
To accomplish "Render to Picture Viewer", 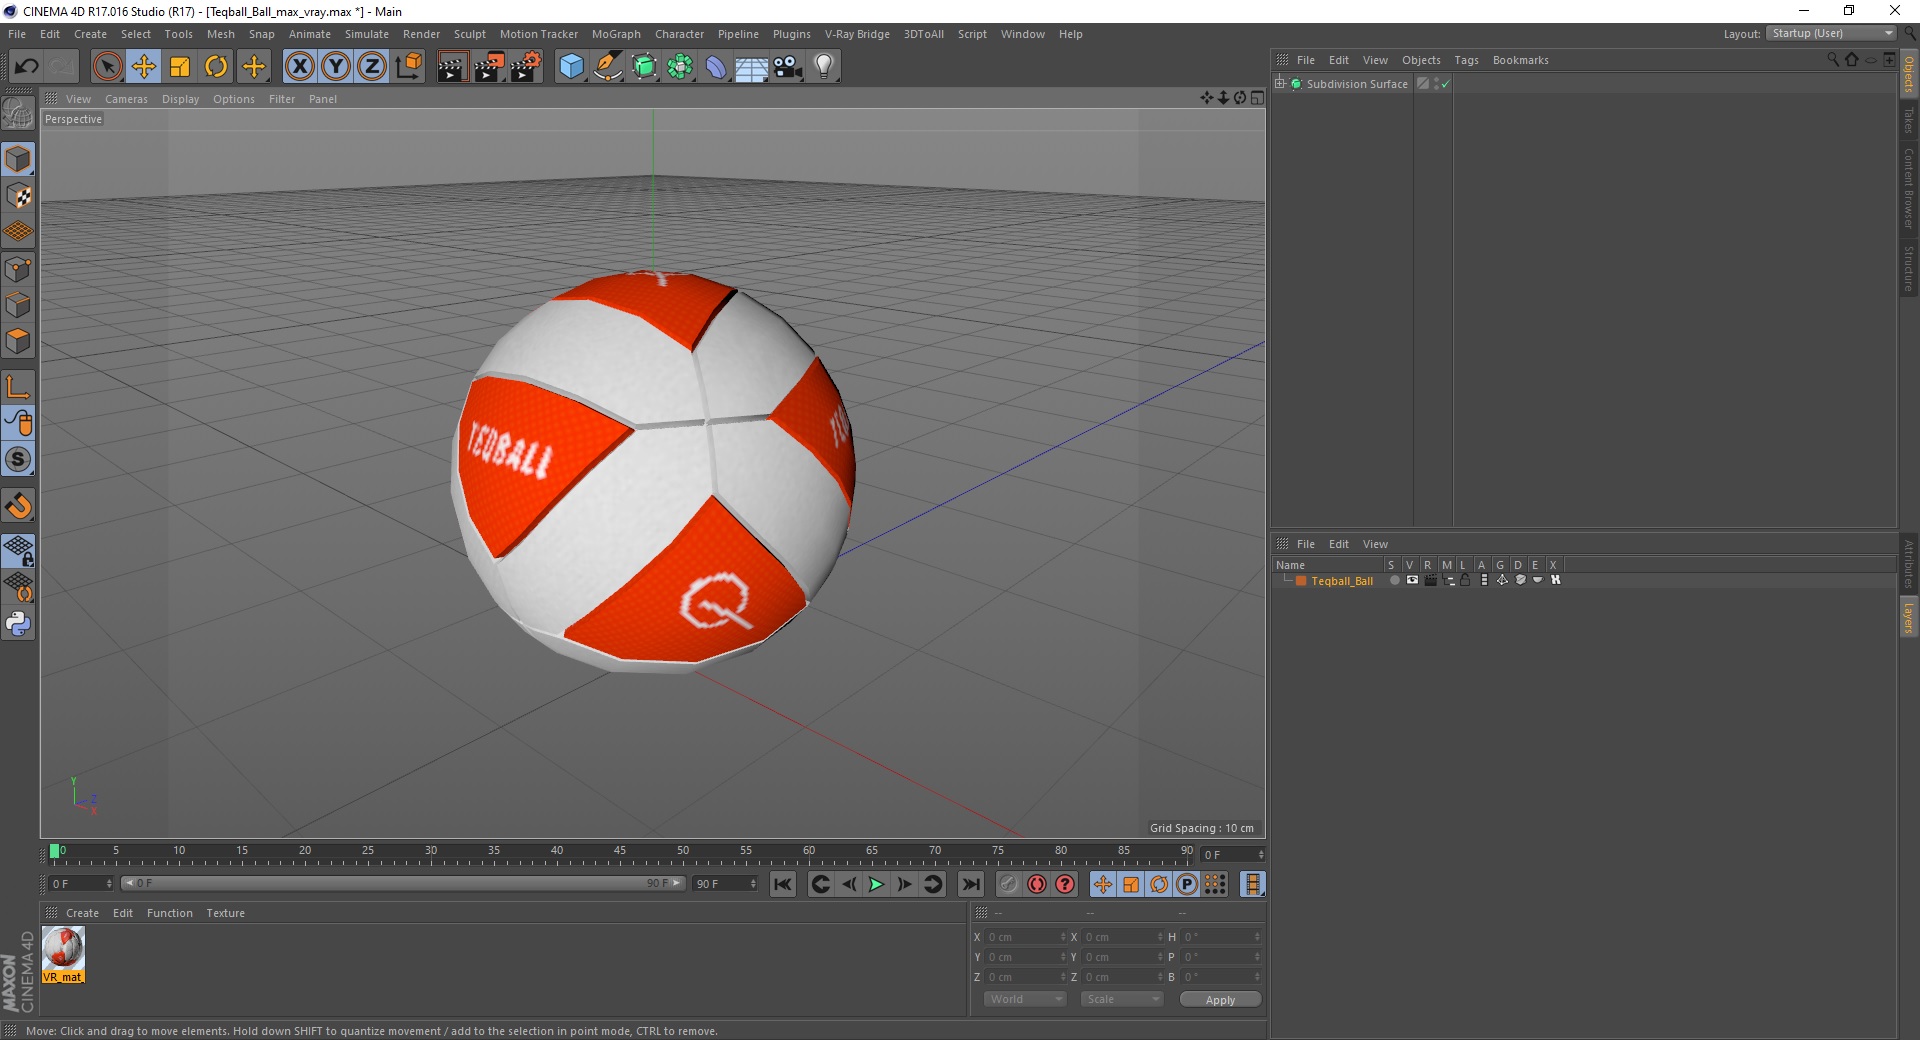I will (x=489, y=67).
